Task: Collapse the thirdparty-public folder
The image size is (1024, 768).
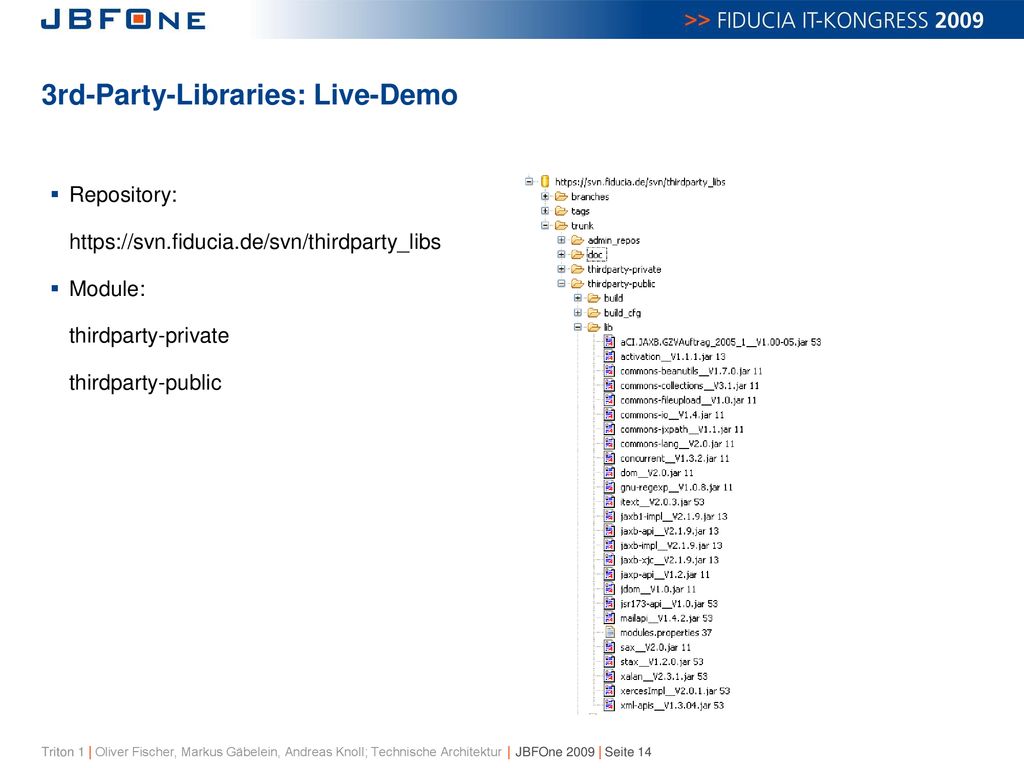Action: (562, 283)
